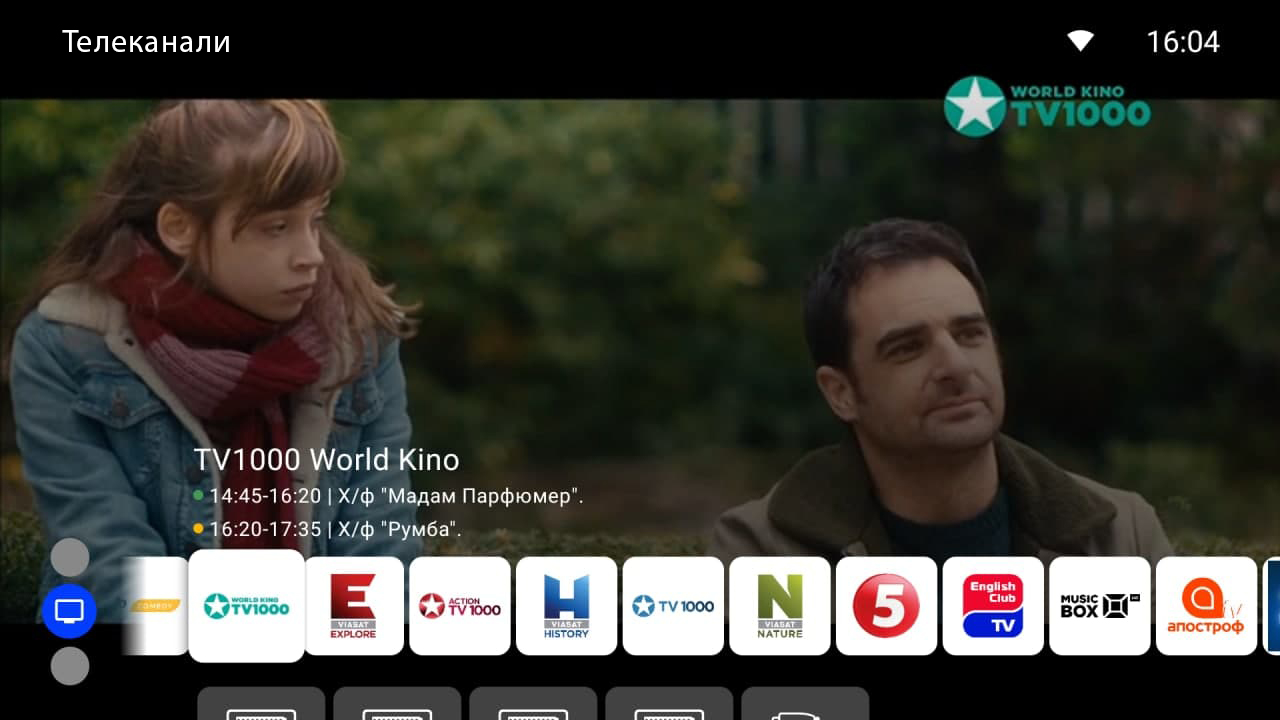Open the Viasat Explore channel
1280x720 pixels.
[353, 606]
